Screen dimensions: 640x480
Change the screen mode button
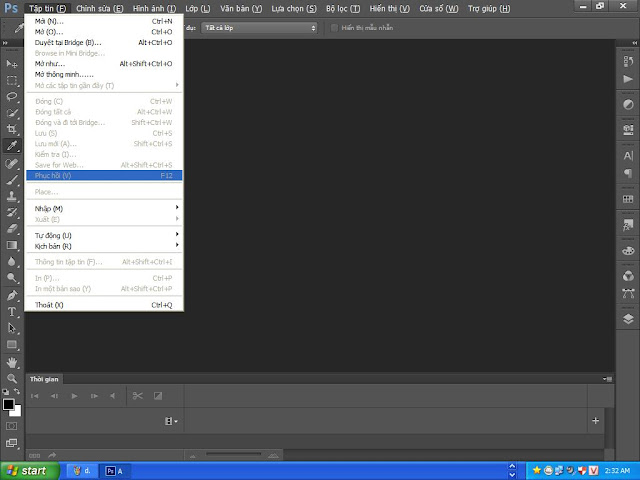pos(11,443)
